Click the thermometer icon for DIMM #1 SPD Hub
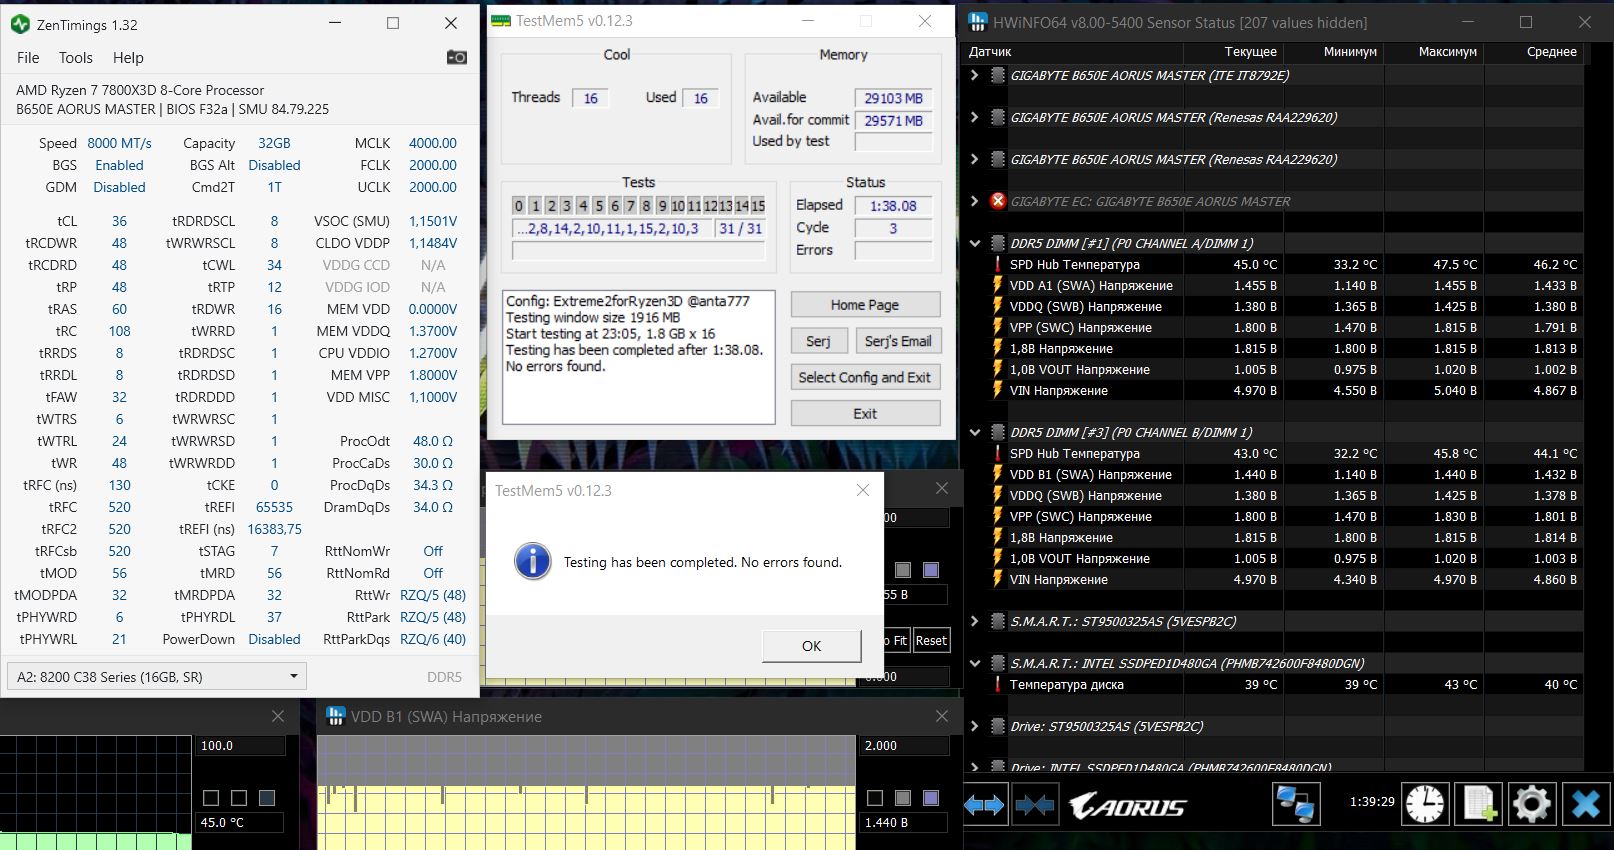 coord(997,264)
